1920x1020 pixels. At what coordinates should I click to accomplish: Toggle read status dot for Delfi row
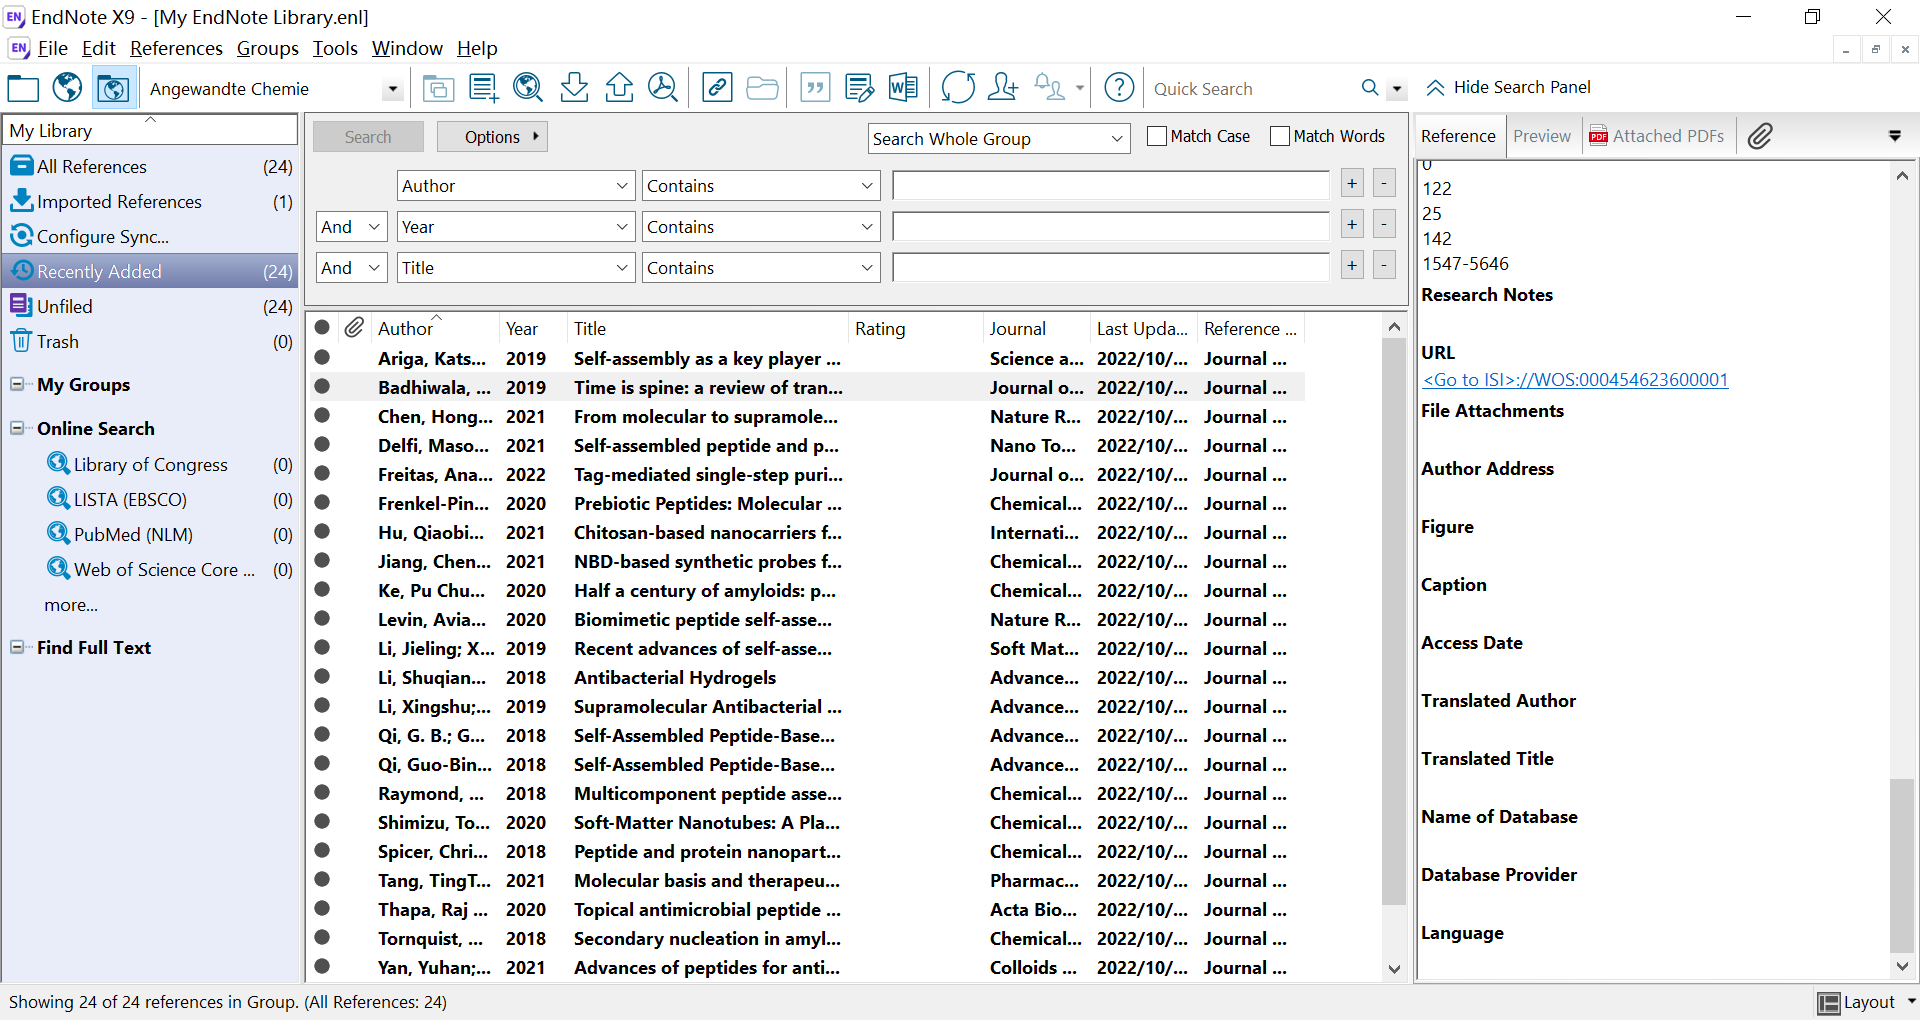pos(322,444)
